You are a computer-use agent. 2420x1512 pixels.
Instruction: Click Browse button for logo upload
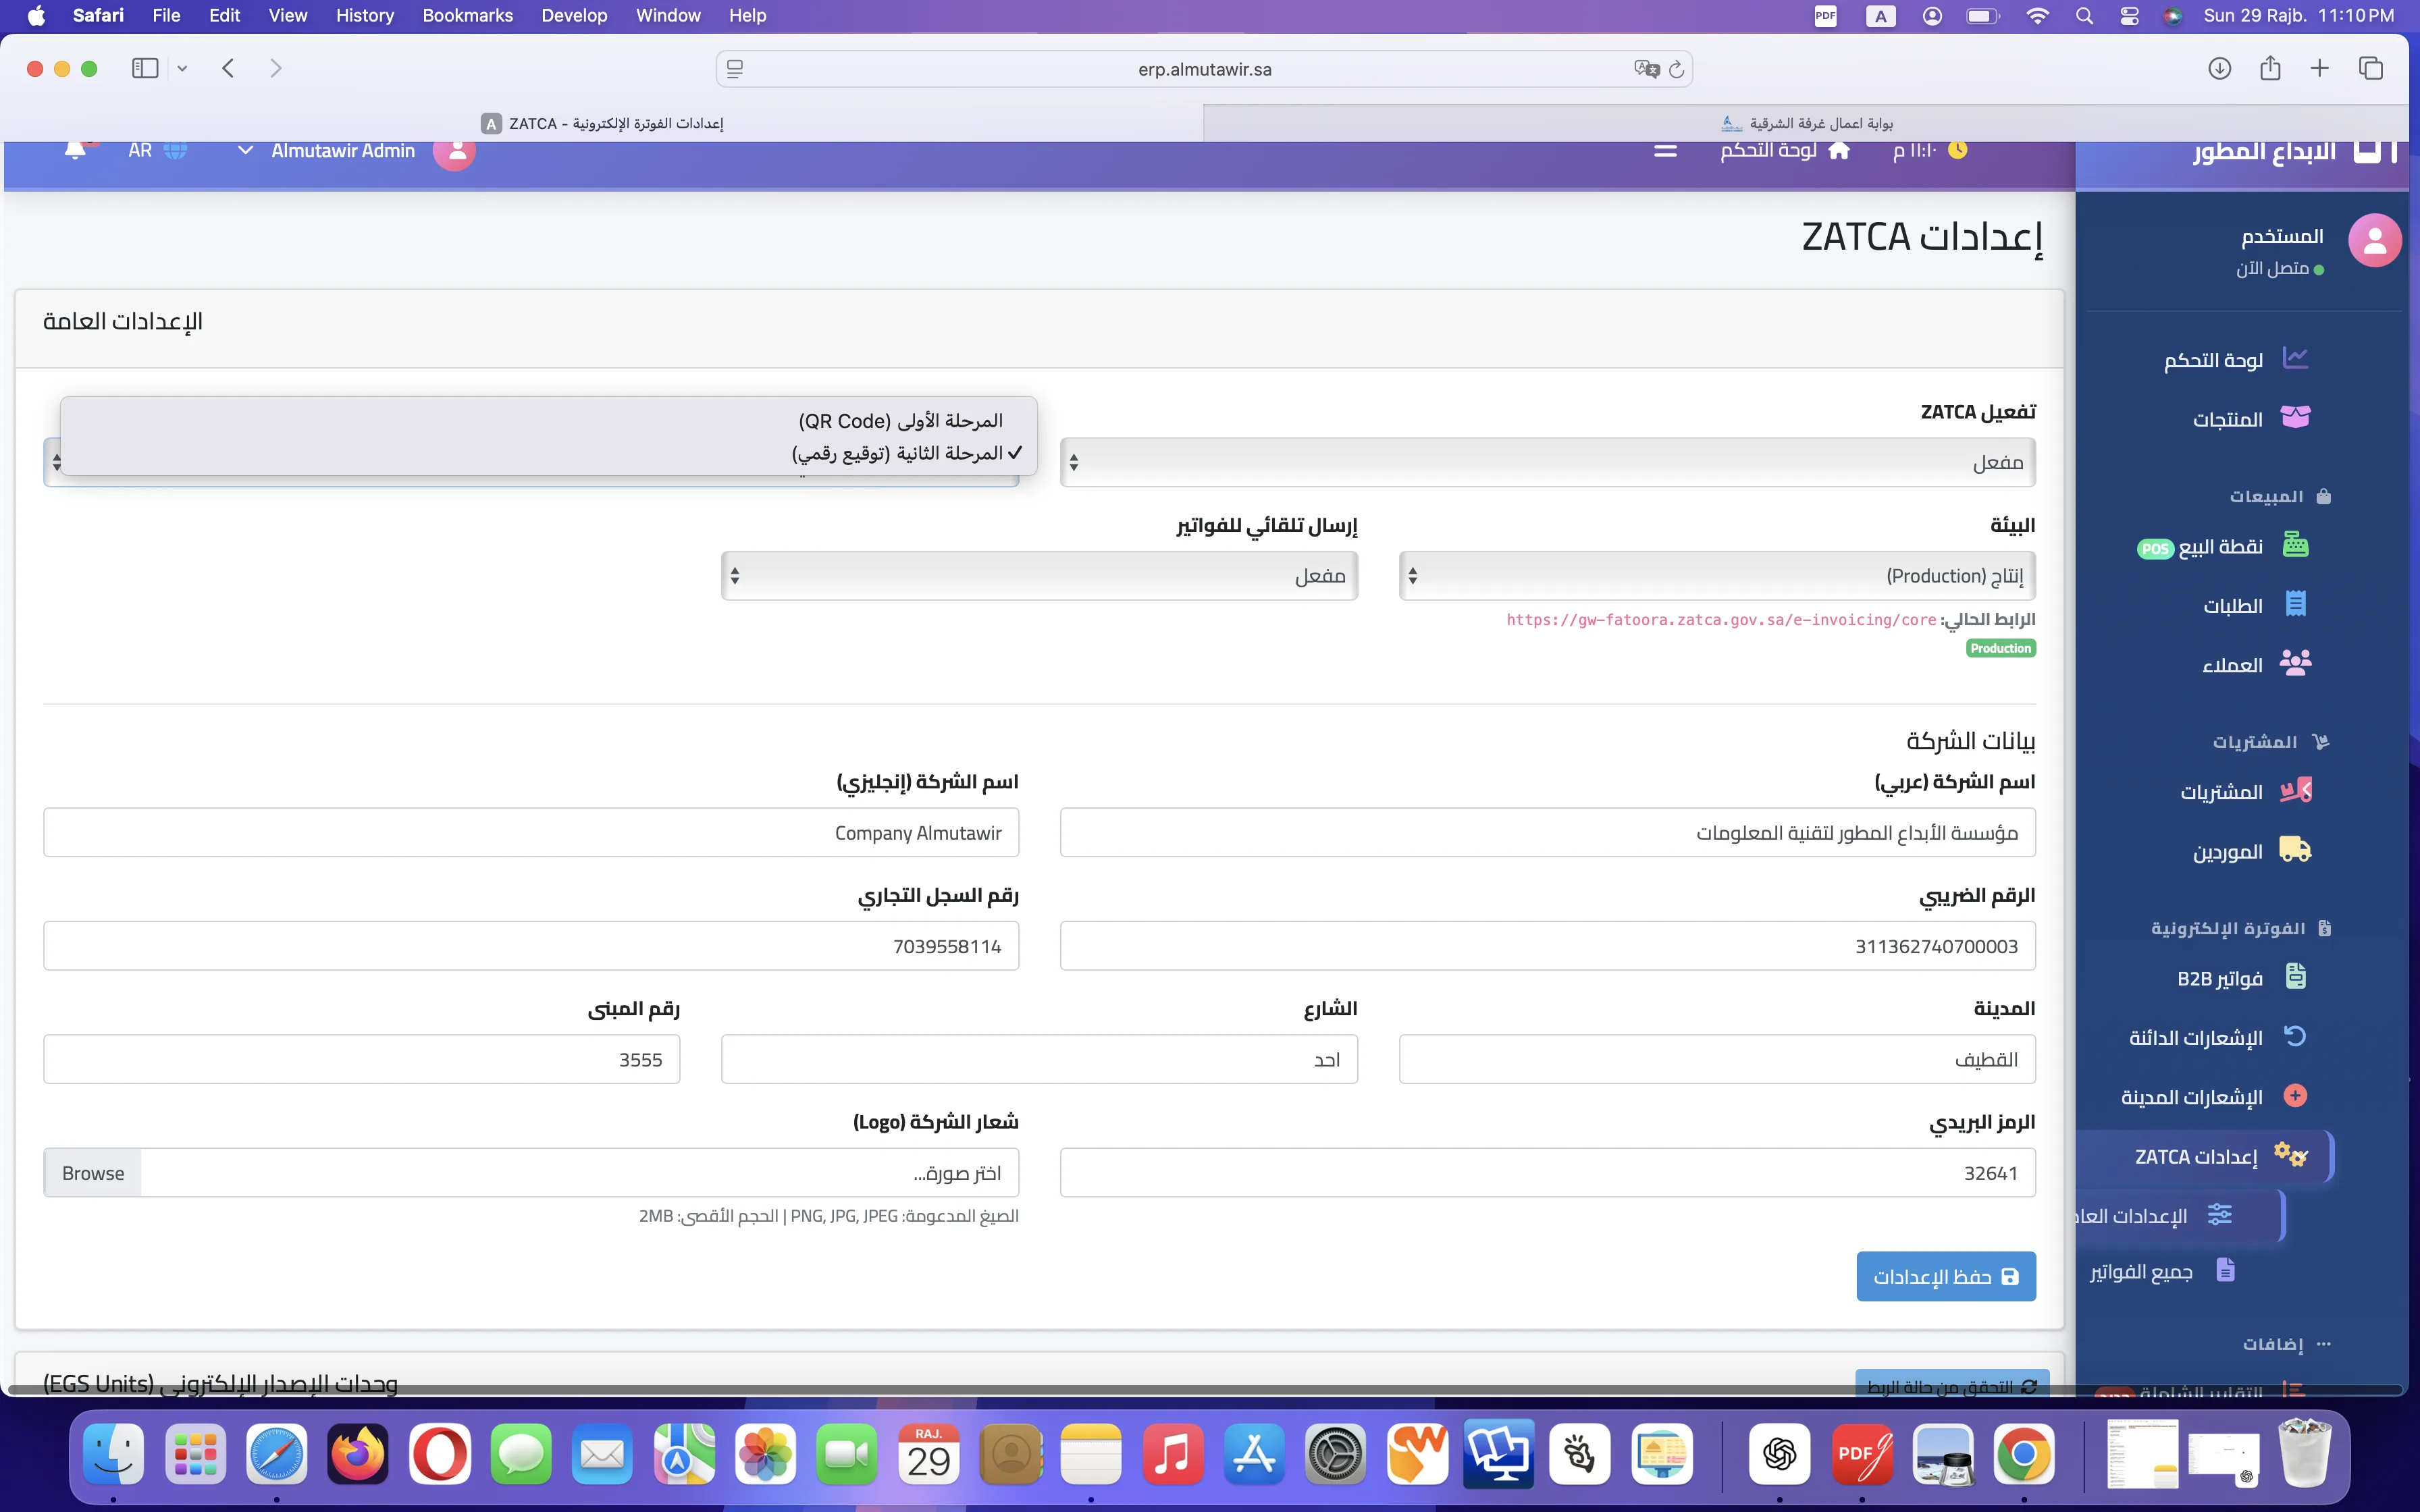[x=93, y=1173]
